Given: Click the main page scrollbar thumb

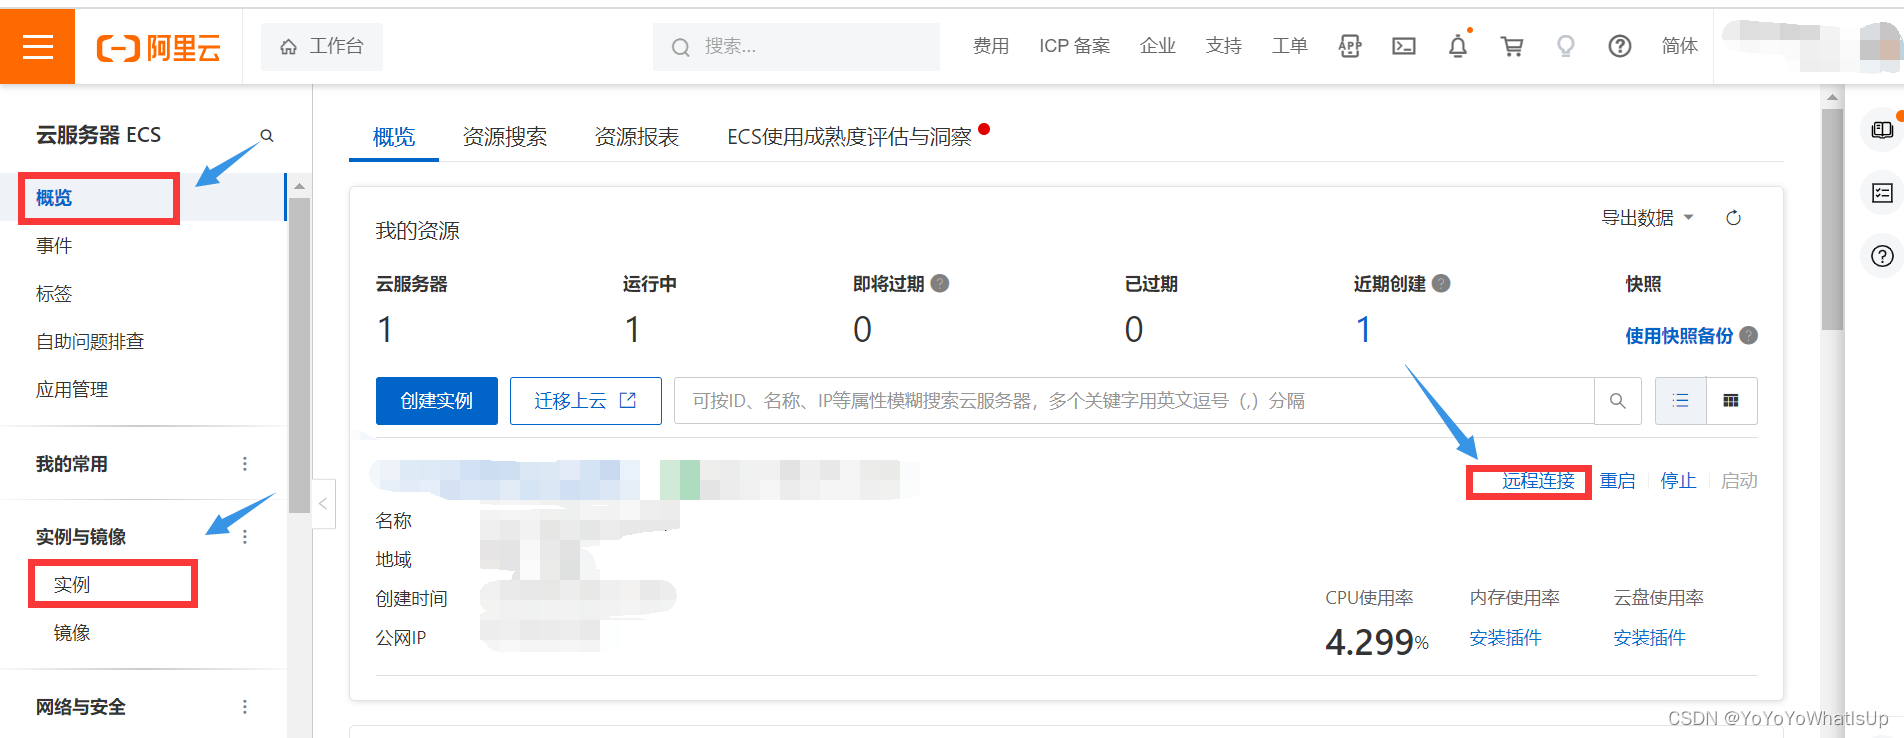Looking at the screenshot, I should click(x=1832, y=220).
